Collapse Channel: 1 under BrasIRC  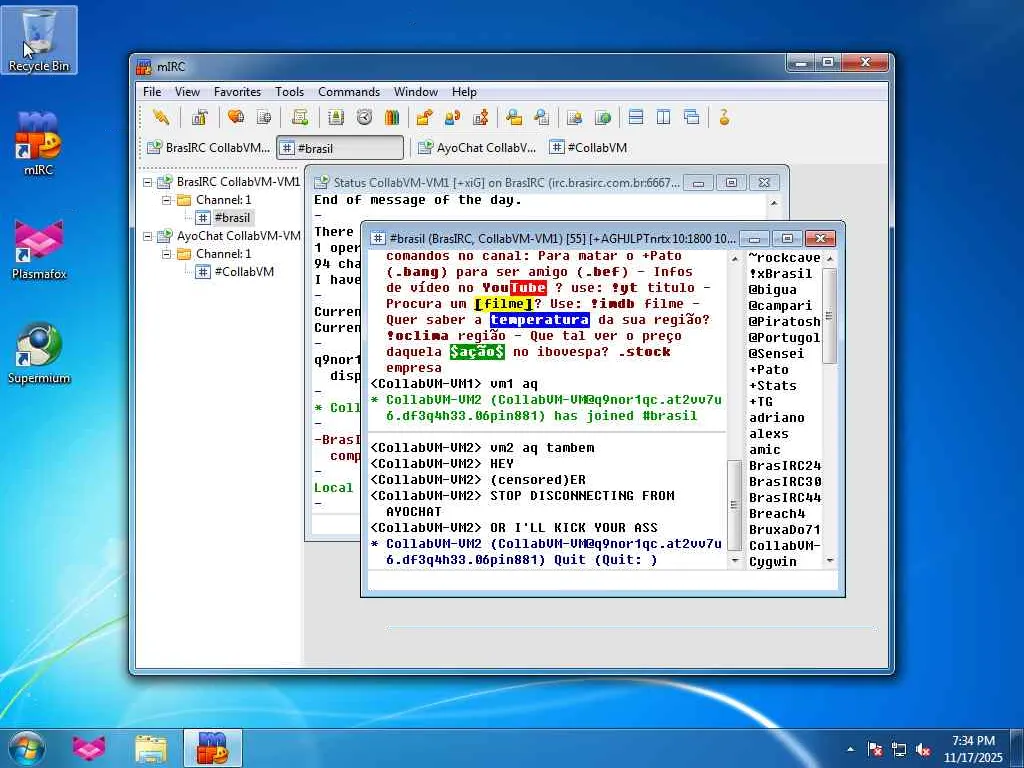tap(167, 200)
